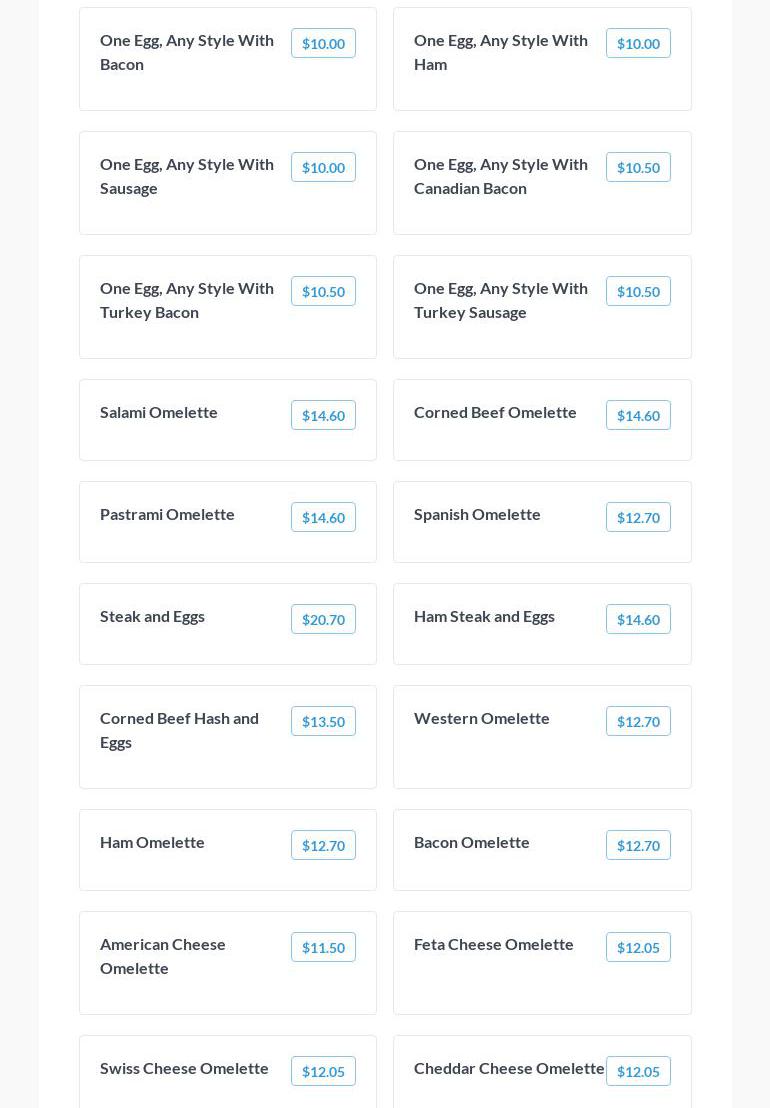Click $10.00 price for One Egg With Bacon
Viewport: 770px width, 1108px height.
point(323,43)
